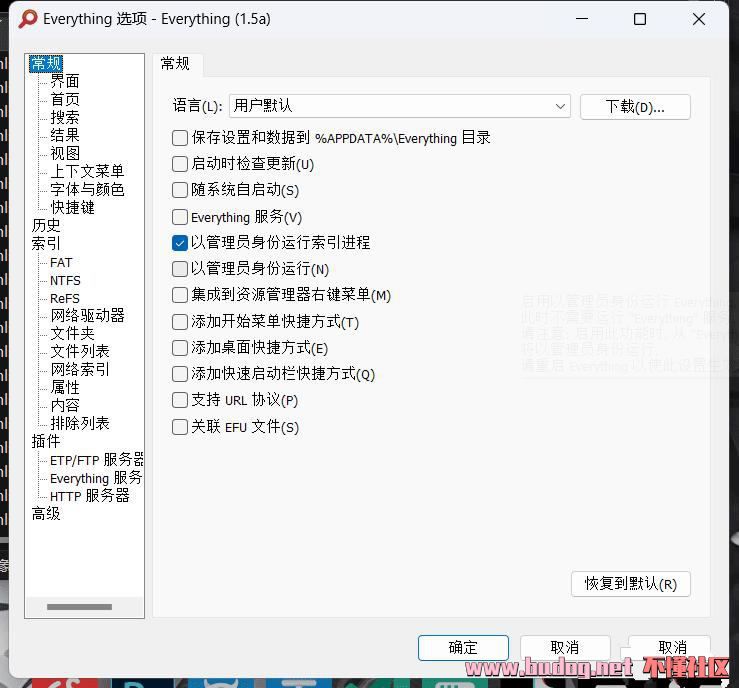Toggle 启动时检查更新(U) checkbox
The image size is (739, 688).
pyautogui.click(x=180, y=164)
